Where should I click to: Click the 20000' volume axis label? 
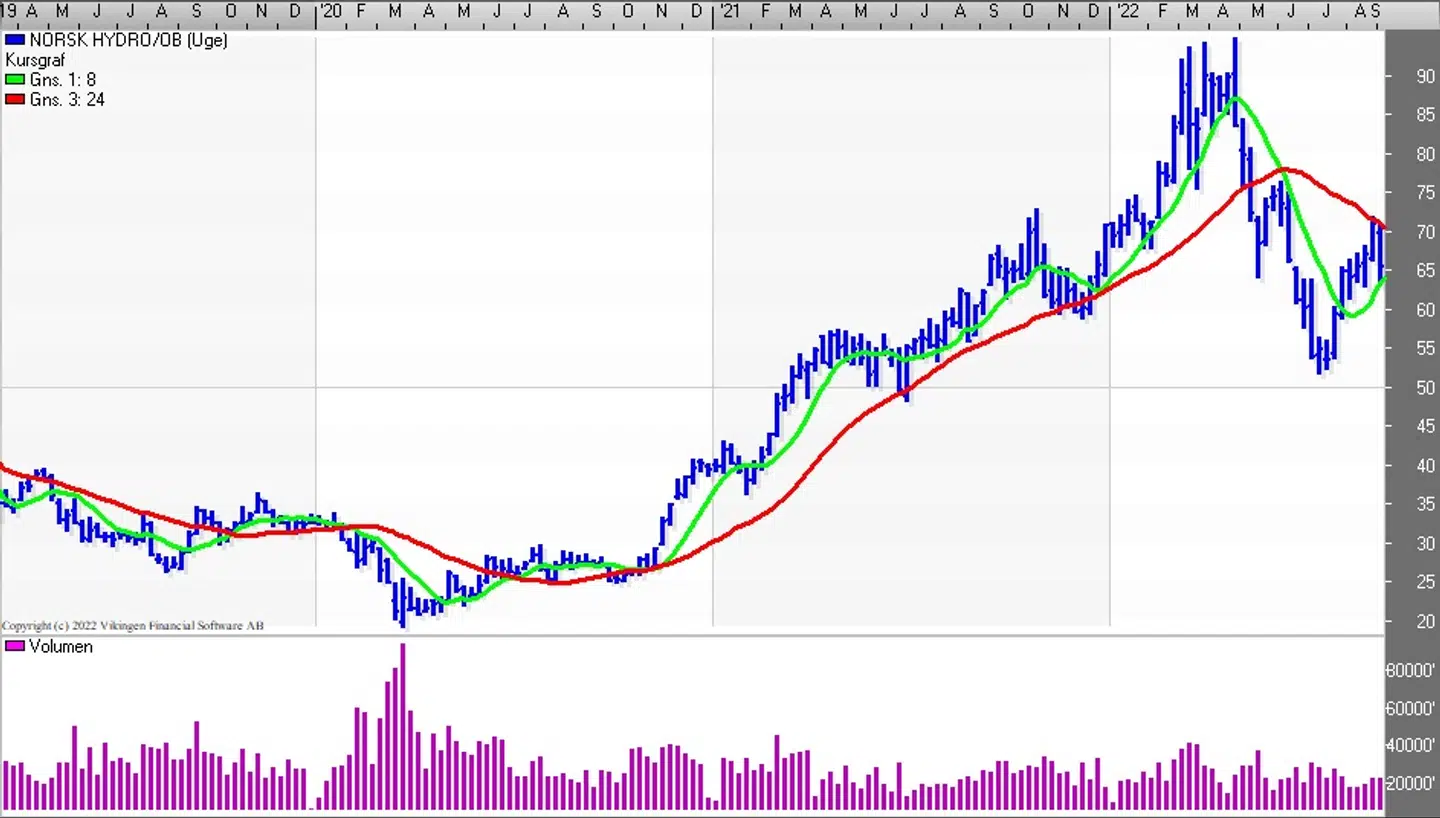[x=1410, y=783]
